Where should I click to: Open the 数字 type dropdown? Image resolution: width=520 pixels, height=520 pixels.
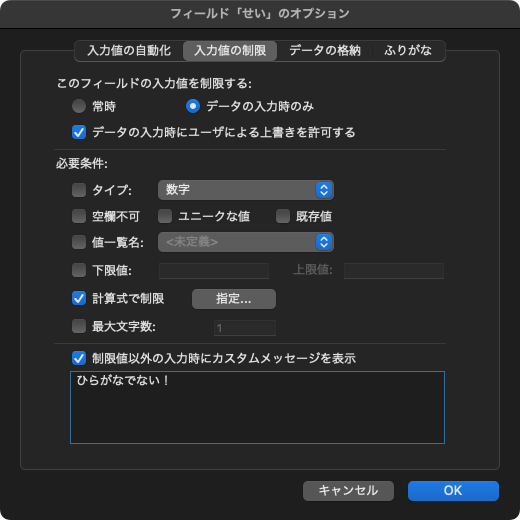click(246, 190)
